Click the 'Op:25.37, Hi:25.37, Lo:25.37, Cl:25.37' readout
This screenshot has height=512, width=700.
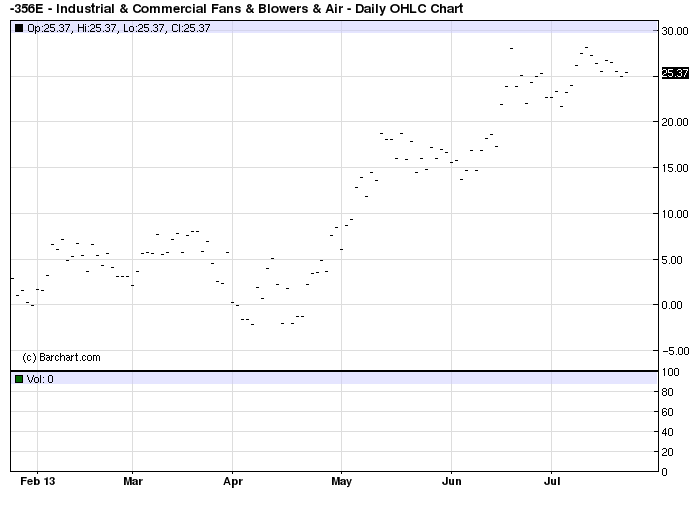119,28
